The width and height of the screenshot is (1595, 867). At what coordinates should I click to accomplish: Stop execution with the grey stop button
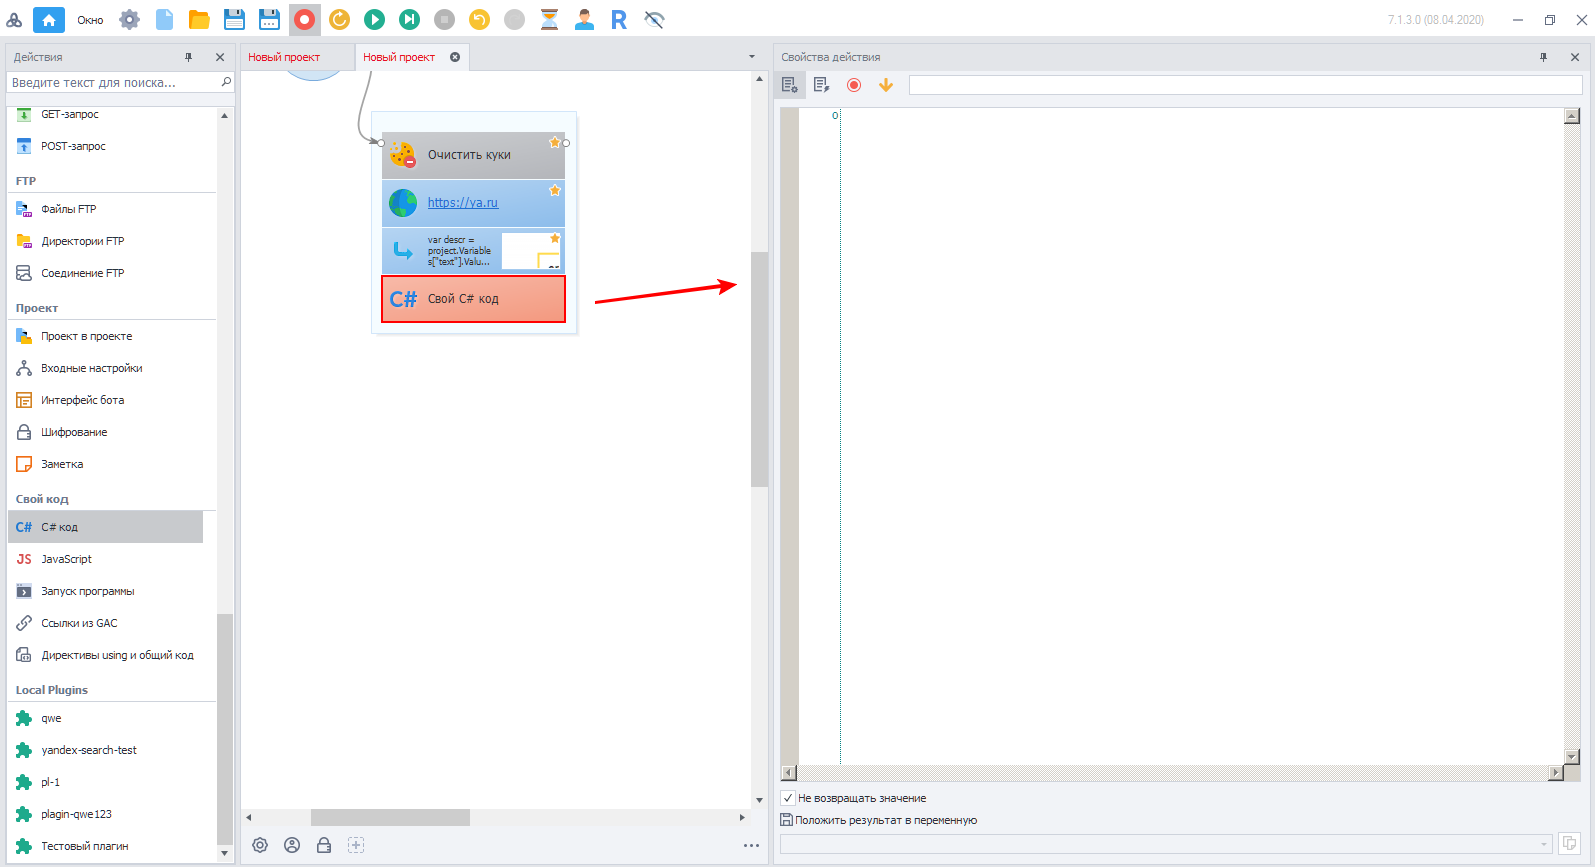point(445,19)
